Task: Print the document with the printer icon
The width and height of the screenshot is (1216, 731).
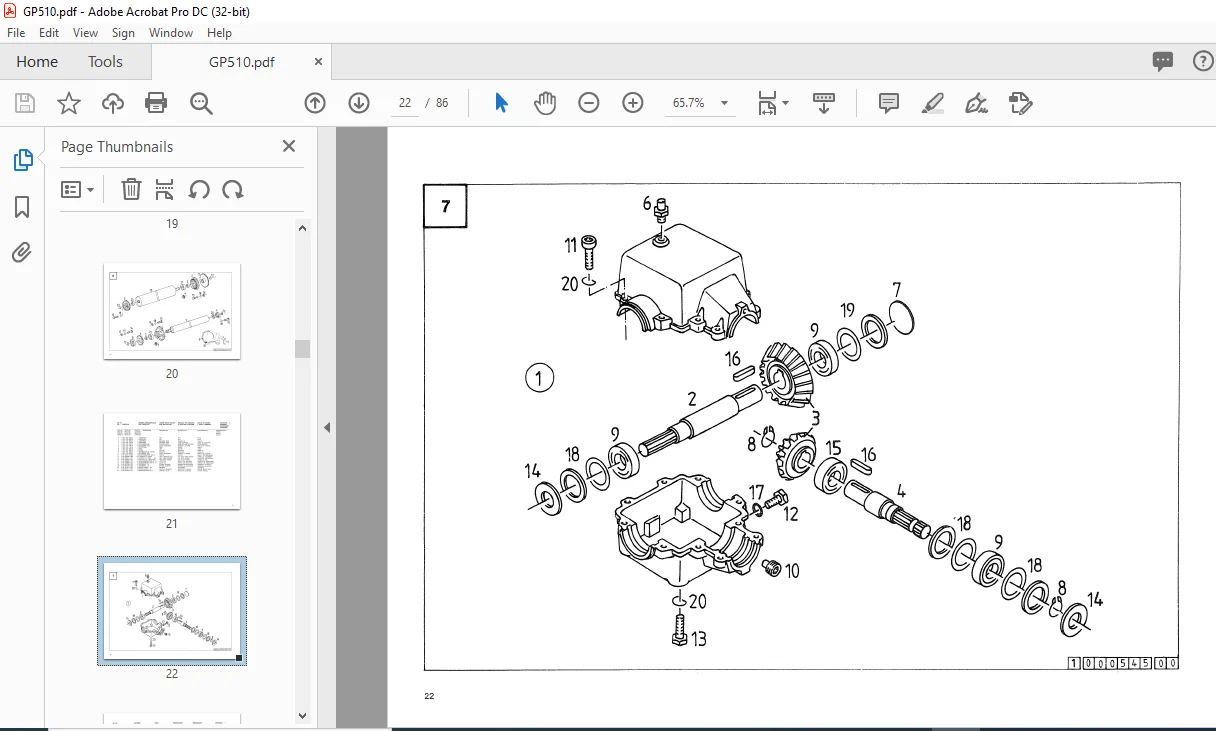Action: 156,103
